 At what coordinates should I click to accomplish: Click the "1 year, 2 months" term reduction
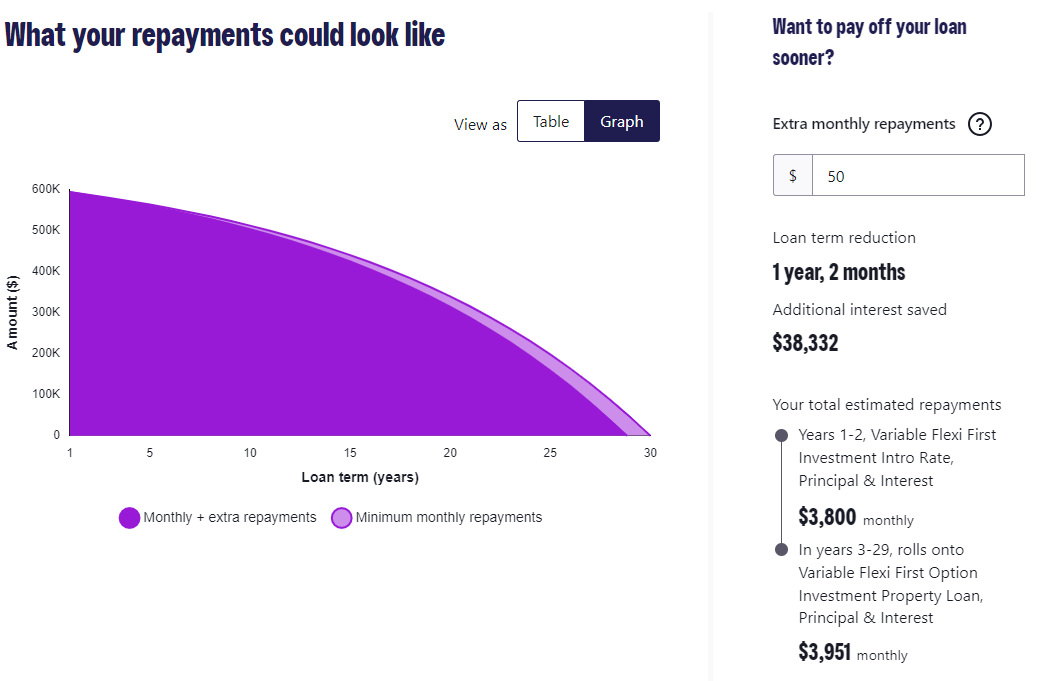point(838,272)
